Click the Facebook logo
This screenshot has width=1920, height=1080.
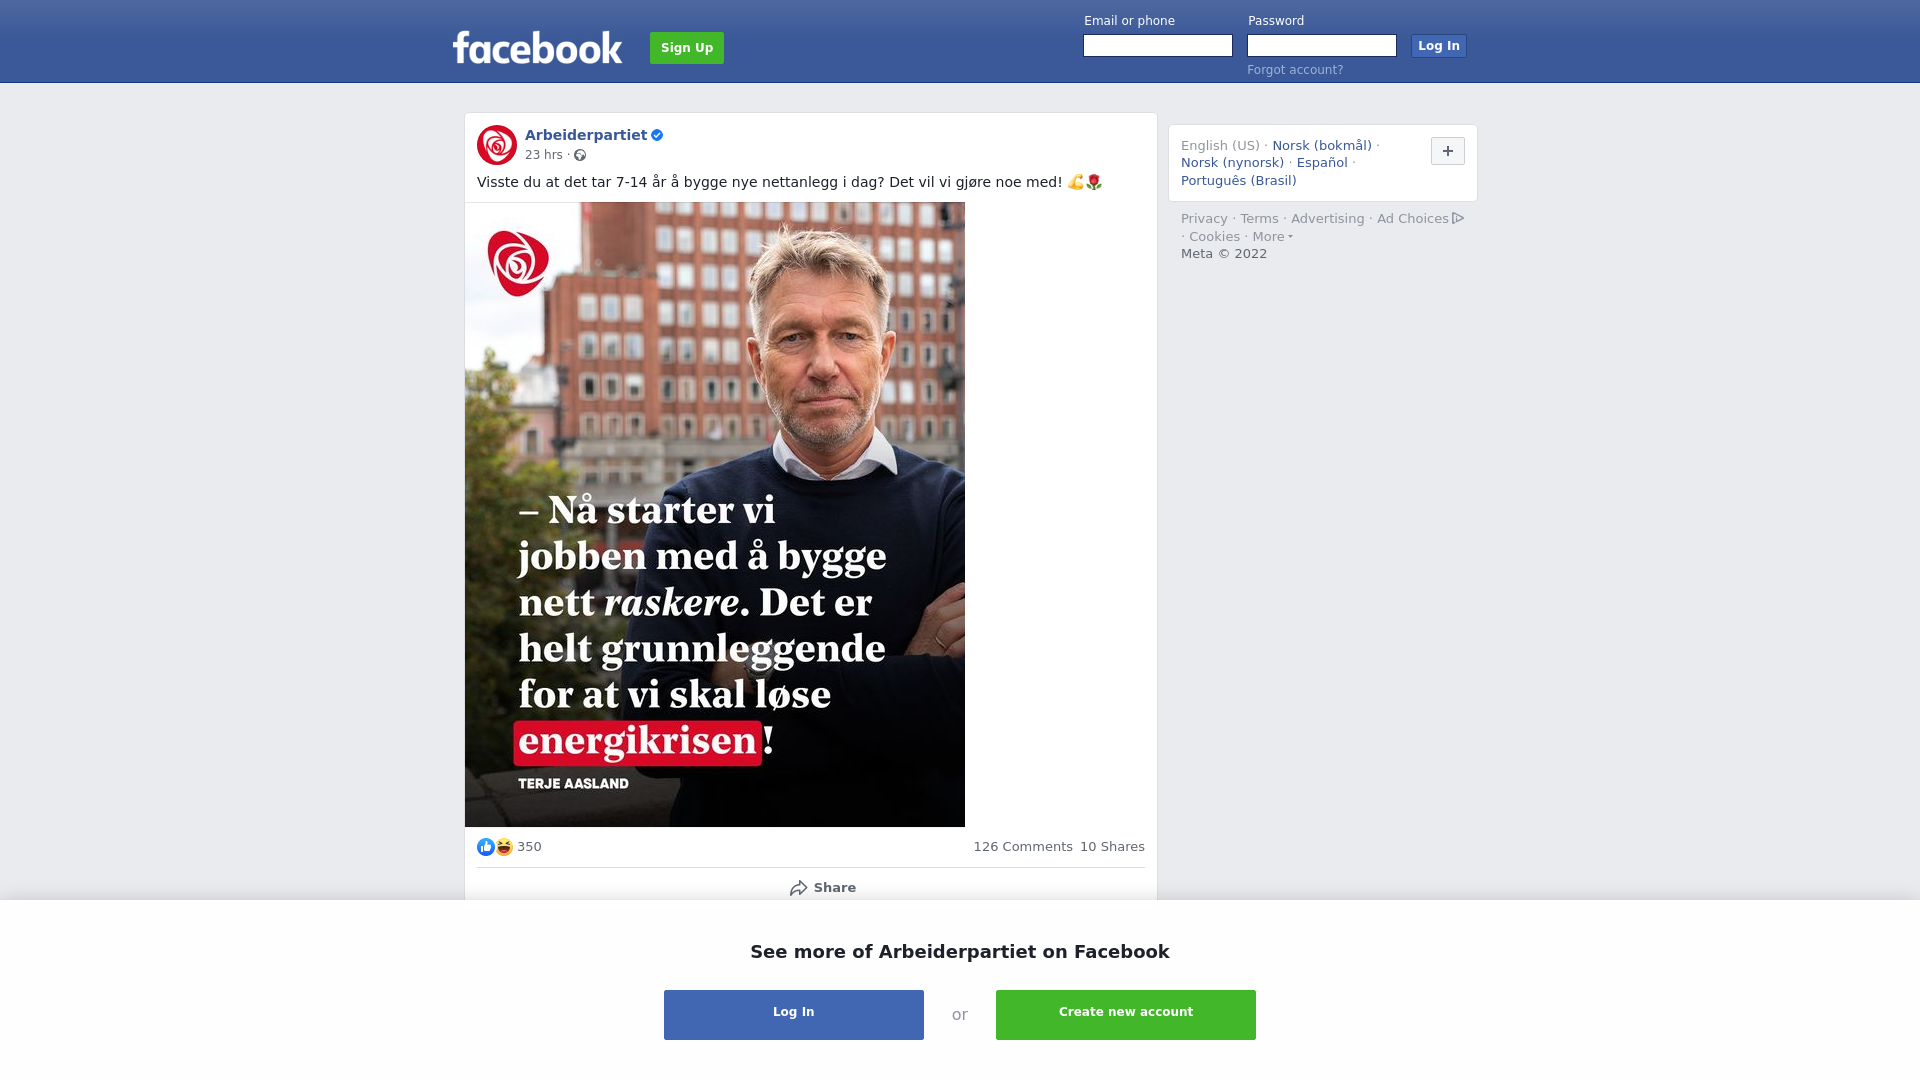[x=537, y=47]
